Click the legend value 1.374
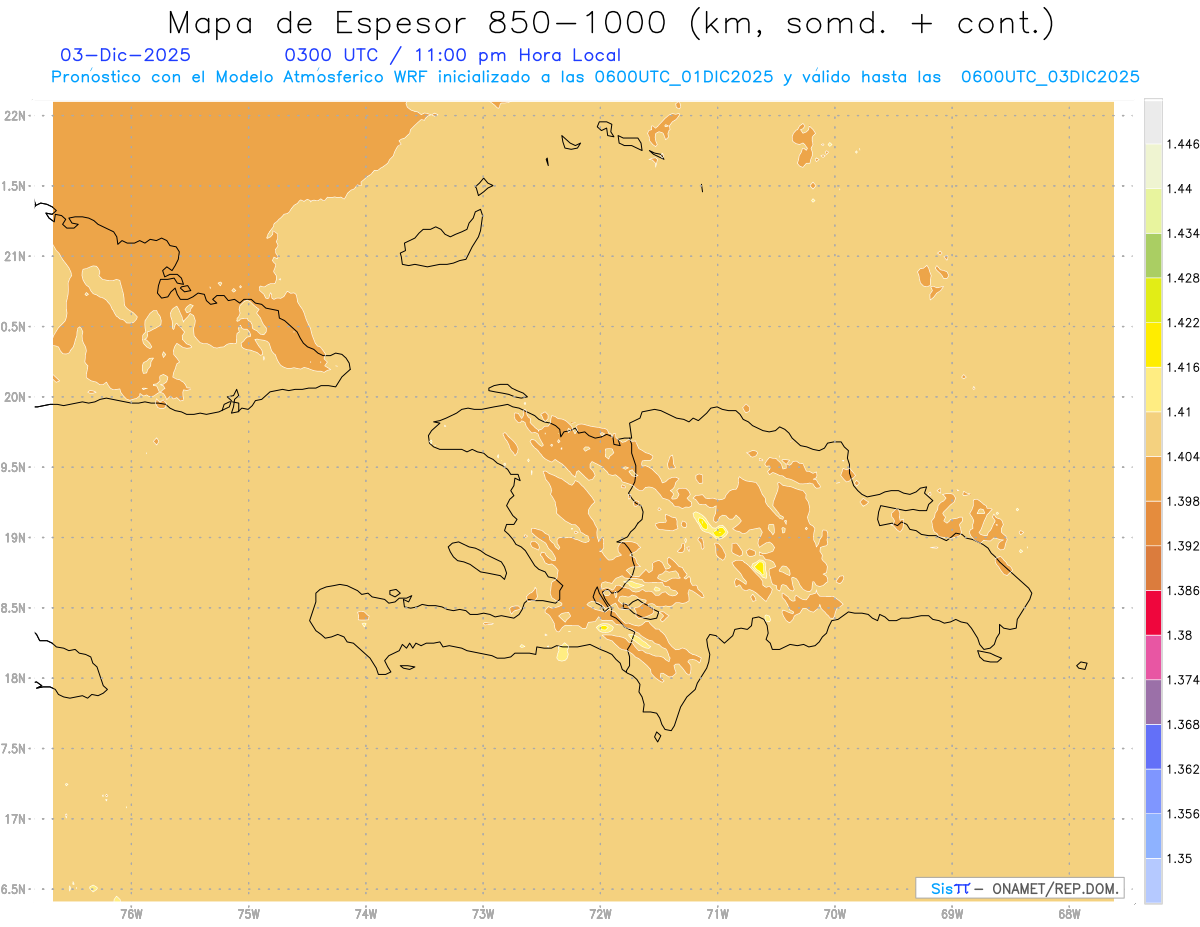 pos(1184,680)
